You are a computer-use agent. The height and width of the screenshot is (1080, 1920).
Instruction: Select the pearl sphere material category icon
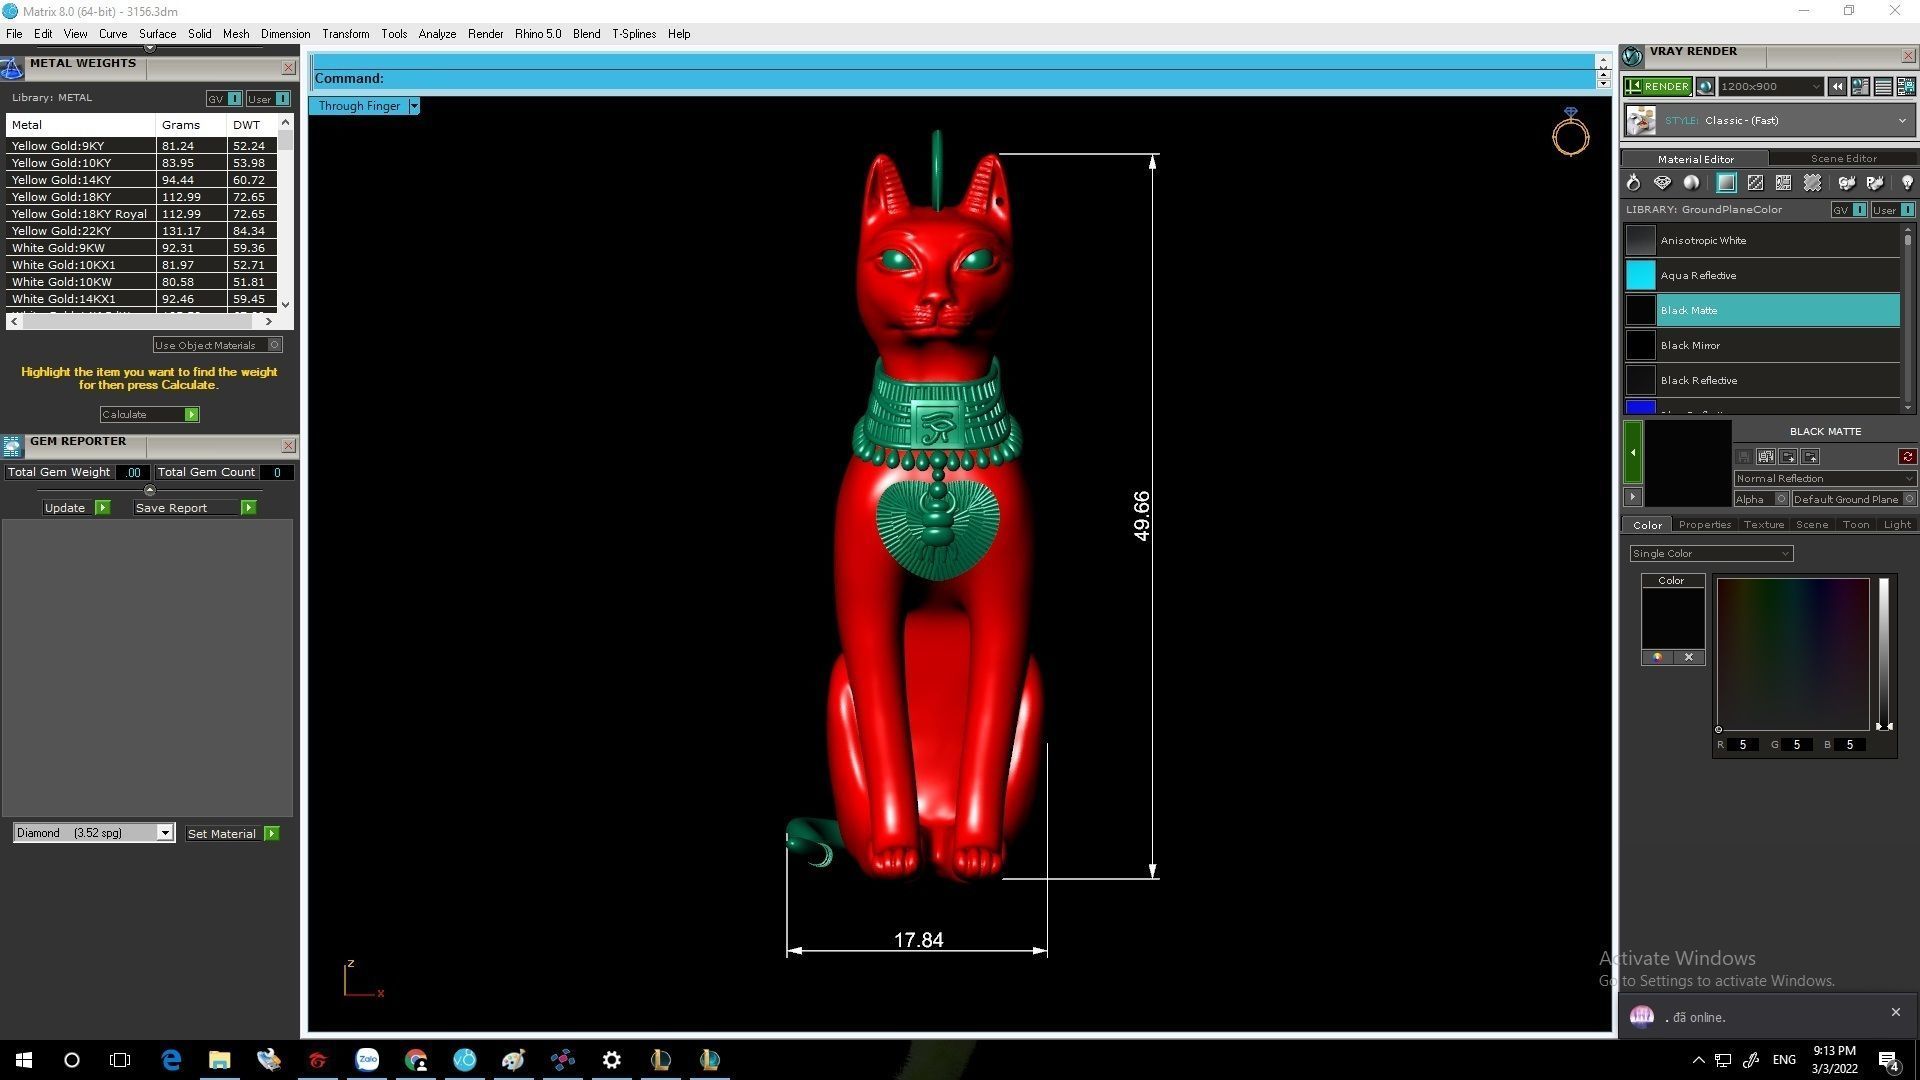[1691, 183]
